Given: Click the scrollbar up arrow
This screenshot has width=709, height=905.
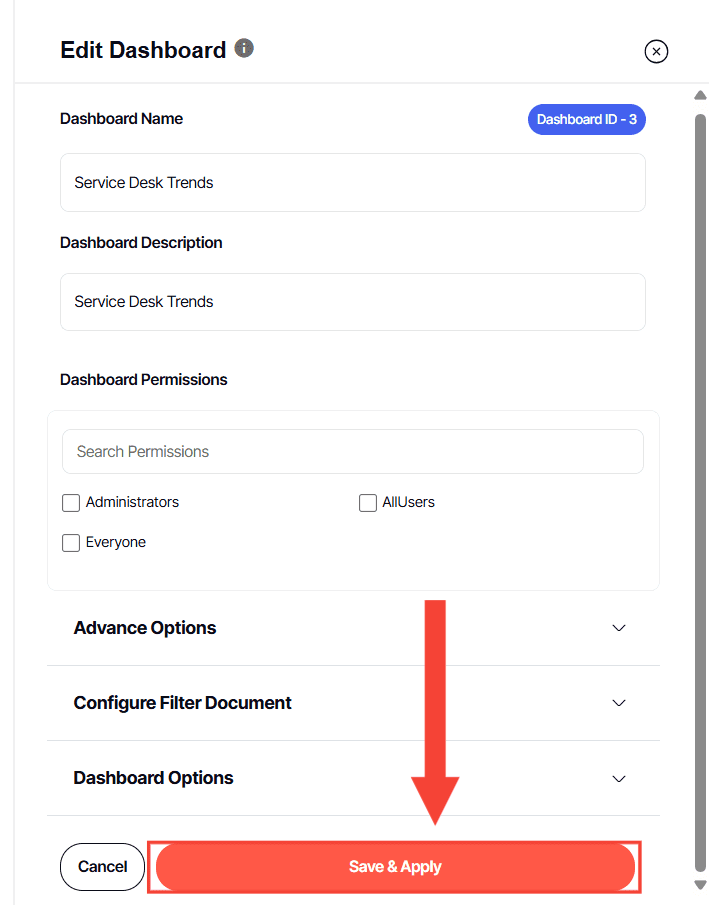Looking at the screenshot, I should point(700,96).
